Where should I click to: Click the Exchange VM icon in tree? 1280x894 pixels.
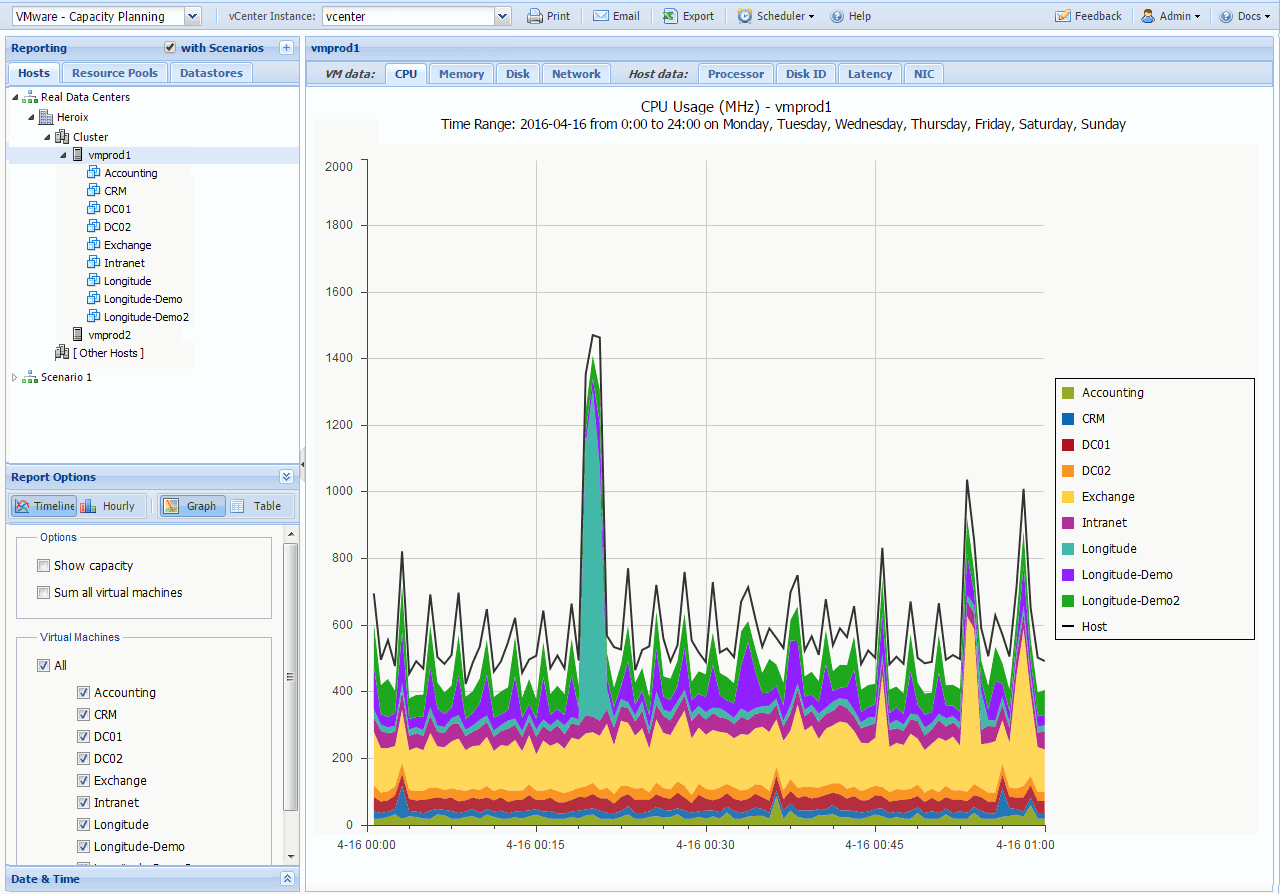[94, 245]
